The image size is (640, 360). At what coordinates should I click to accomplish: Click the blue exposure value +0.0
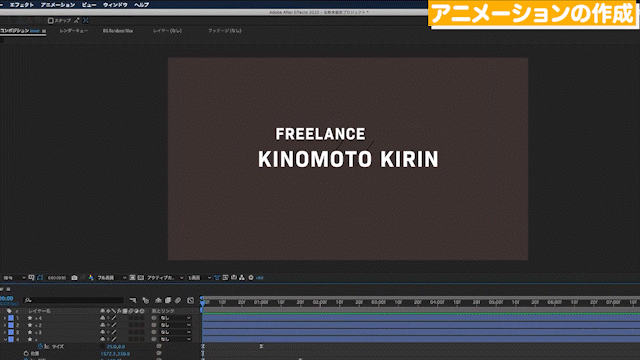(x=260, y=278)
